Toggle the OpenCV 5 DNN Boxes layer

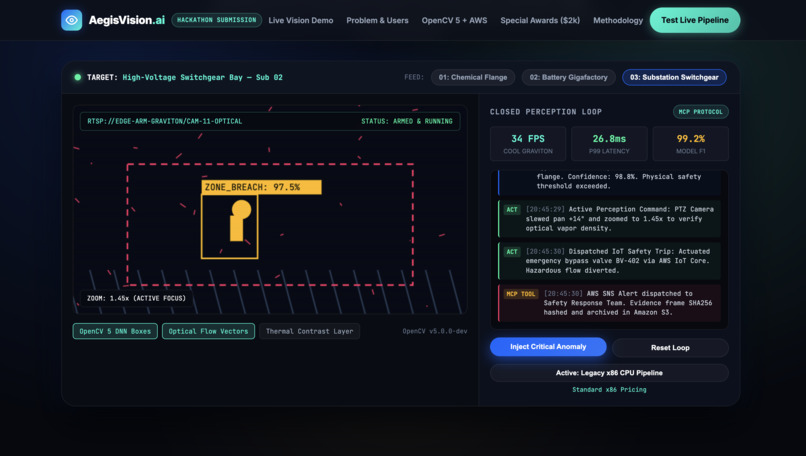pyautogui.click(x=115, y=331)
